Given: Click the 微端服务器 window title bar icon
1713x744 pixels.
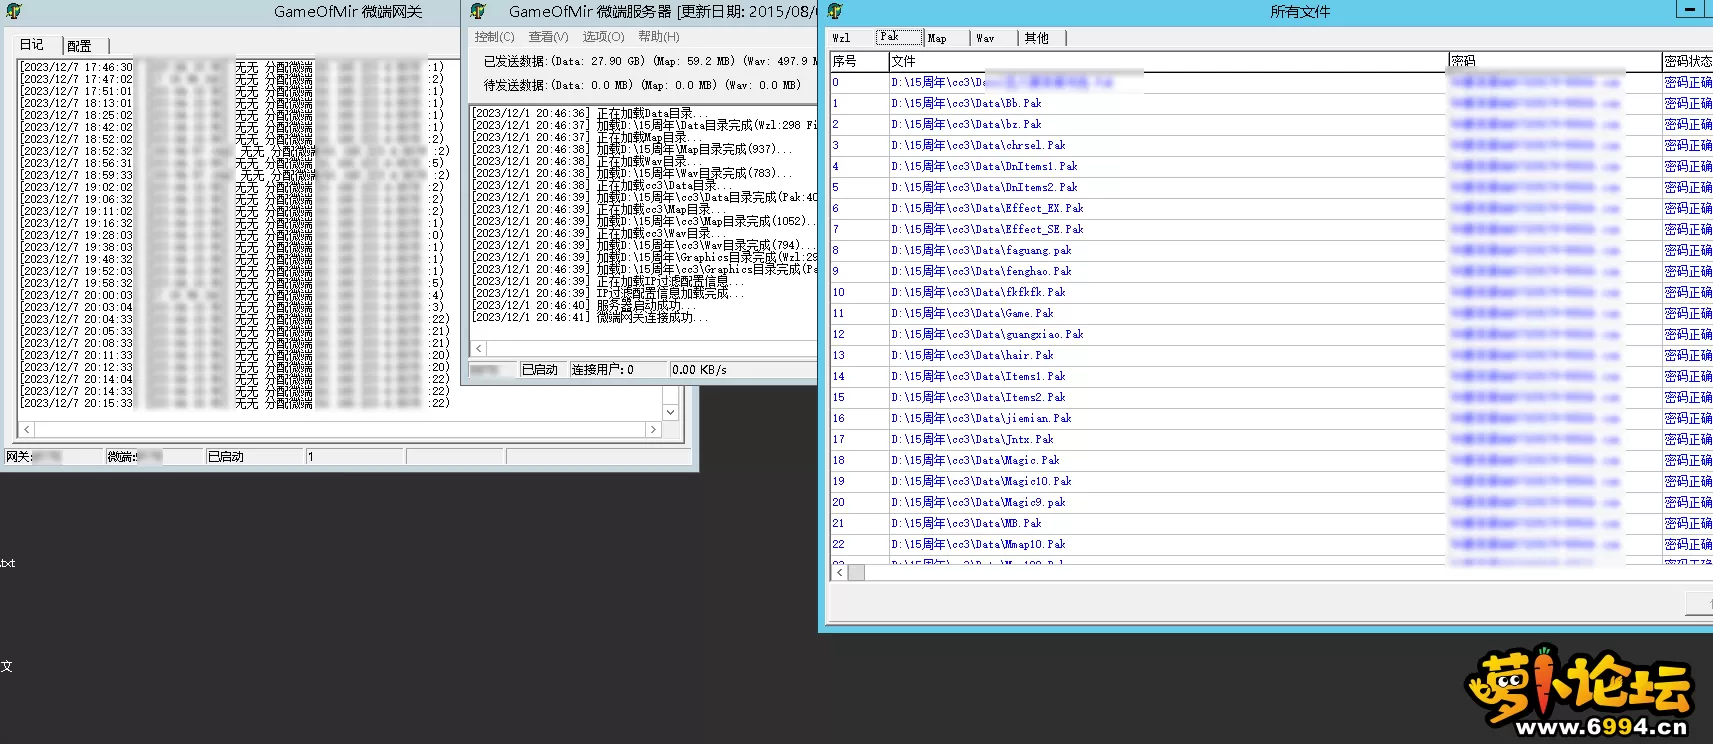Looking at the screenshot, I should click(x=478, y=11).
